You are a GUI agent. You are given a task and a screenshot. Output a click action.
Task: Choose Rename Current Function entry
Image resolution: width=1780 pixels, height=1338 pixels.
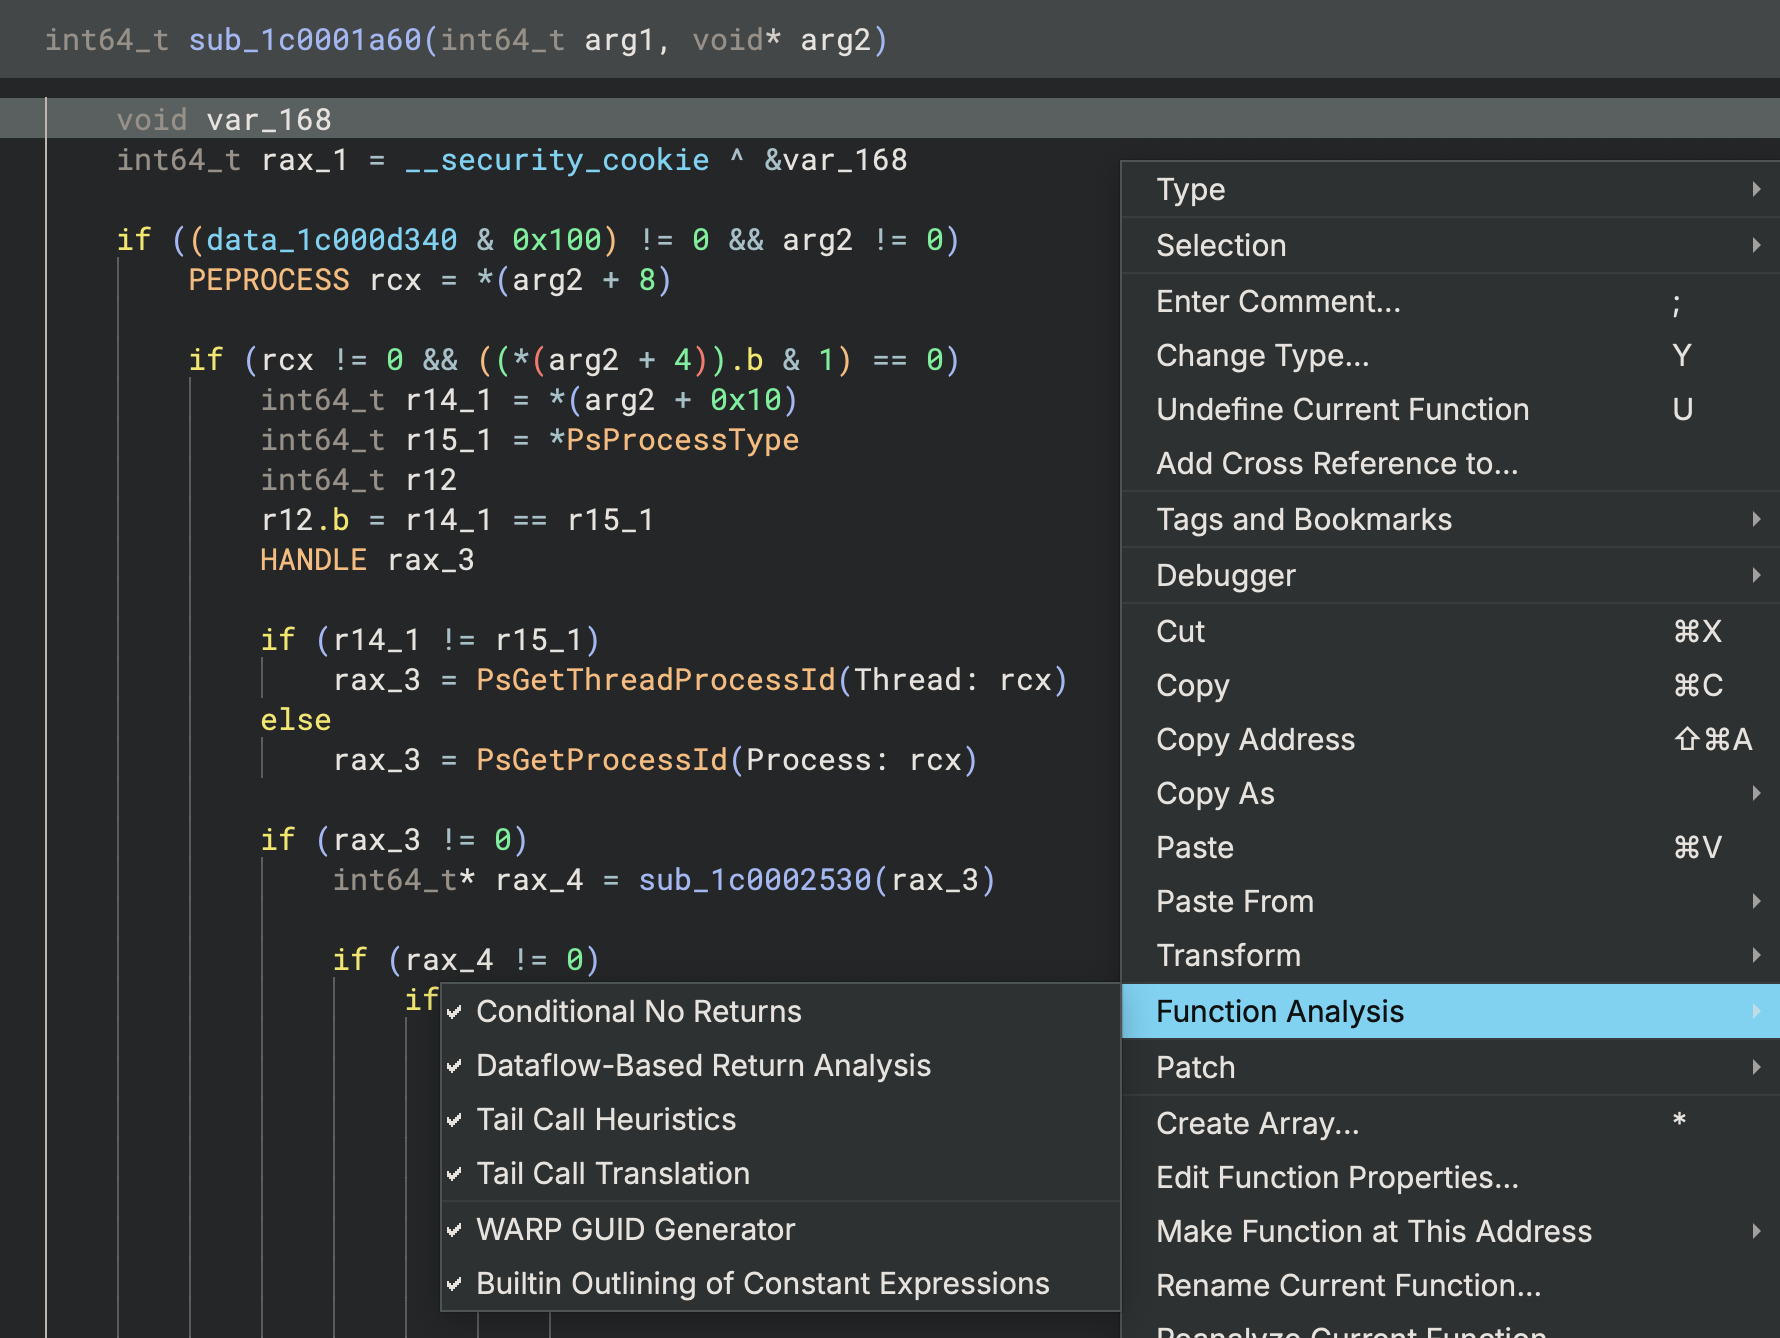coord(1450,1285)
